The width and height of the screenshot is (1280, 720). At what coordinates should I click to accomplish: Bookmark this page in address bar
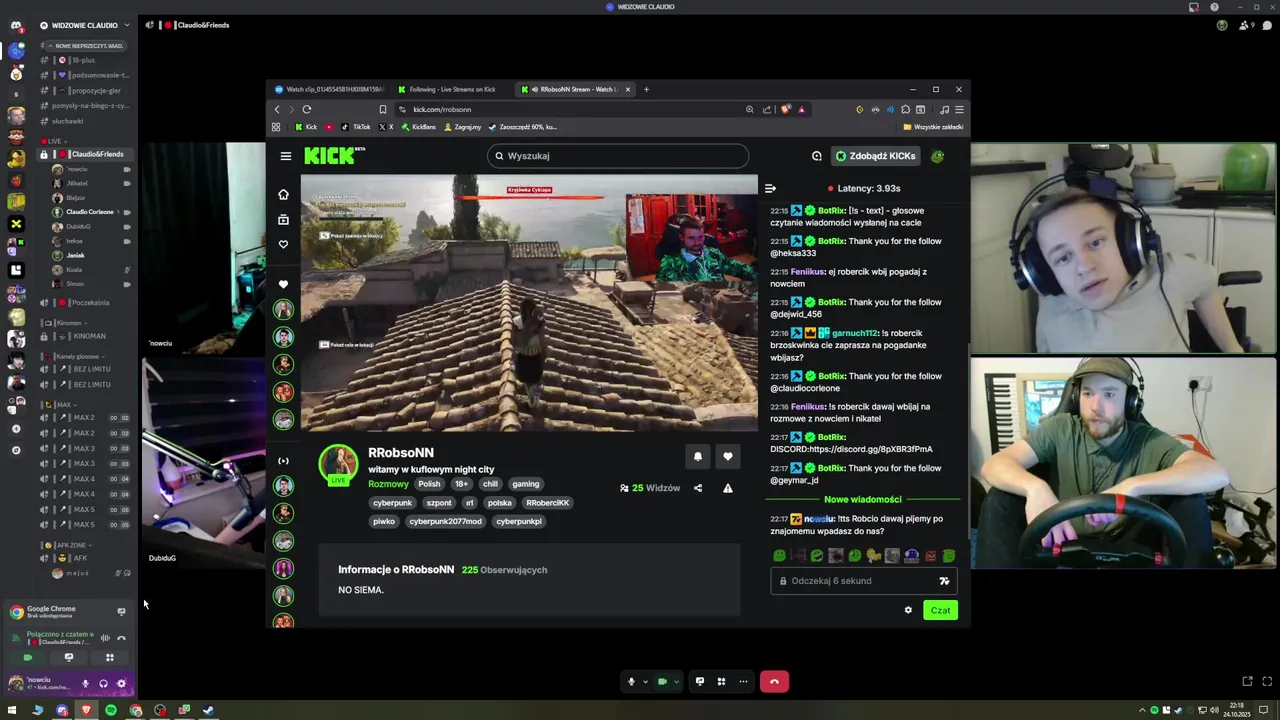click(382, 109)
